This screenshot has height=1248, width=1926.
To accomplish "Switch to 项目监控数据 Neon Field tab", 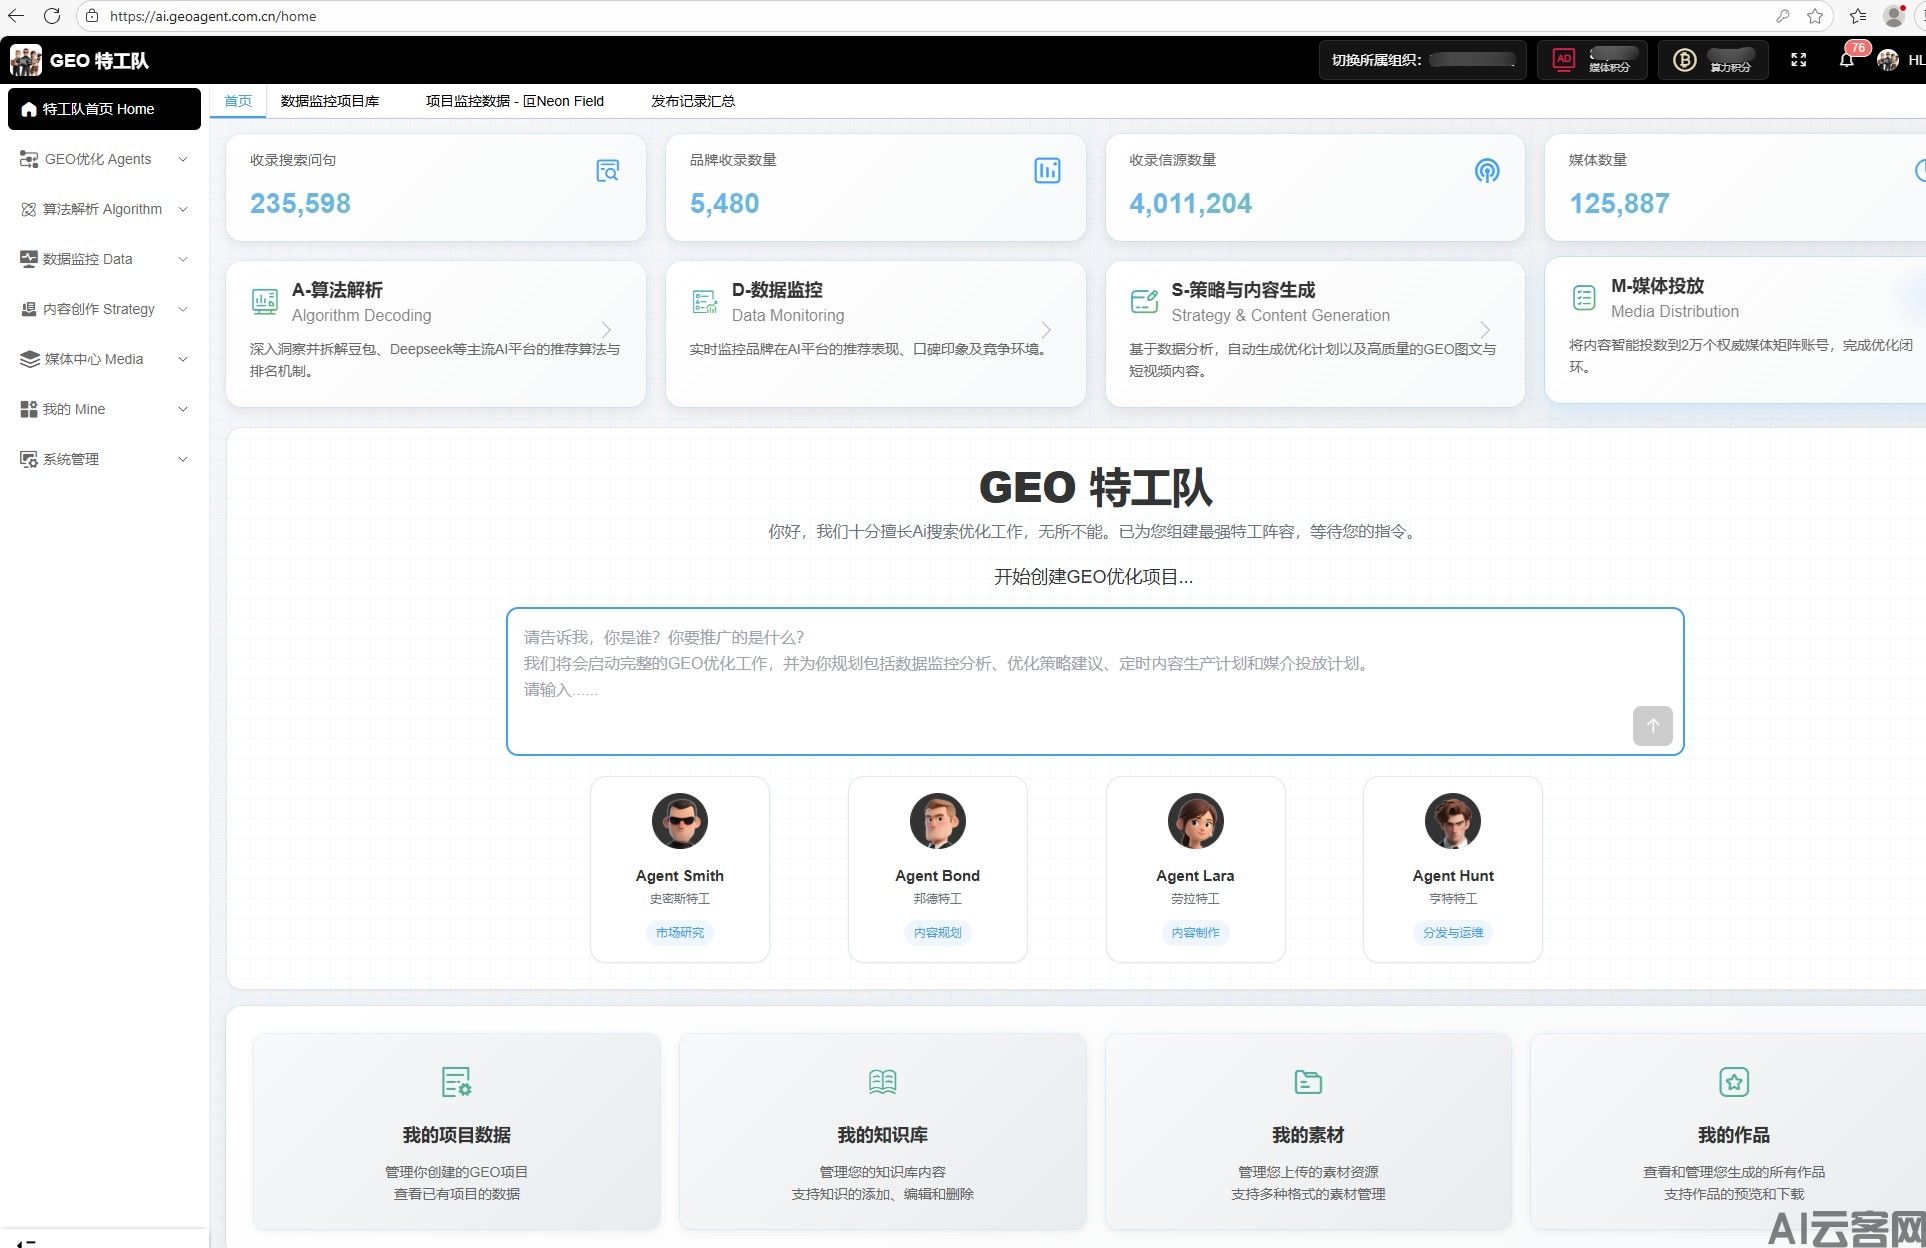I will point(515,101).
